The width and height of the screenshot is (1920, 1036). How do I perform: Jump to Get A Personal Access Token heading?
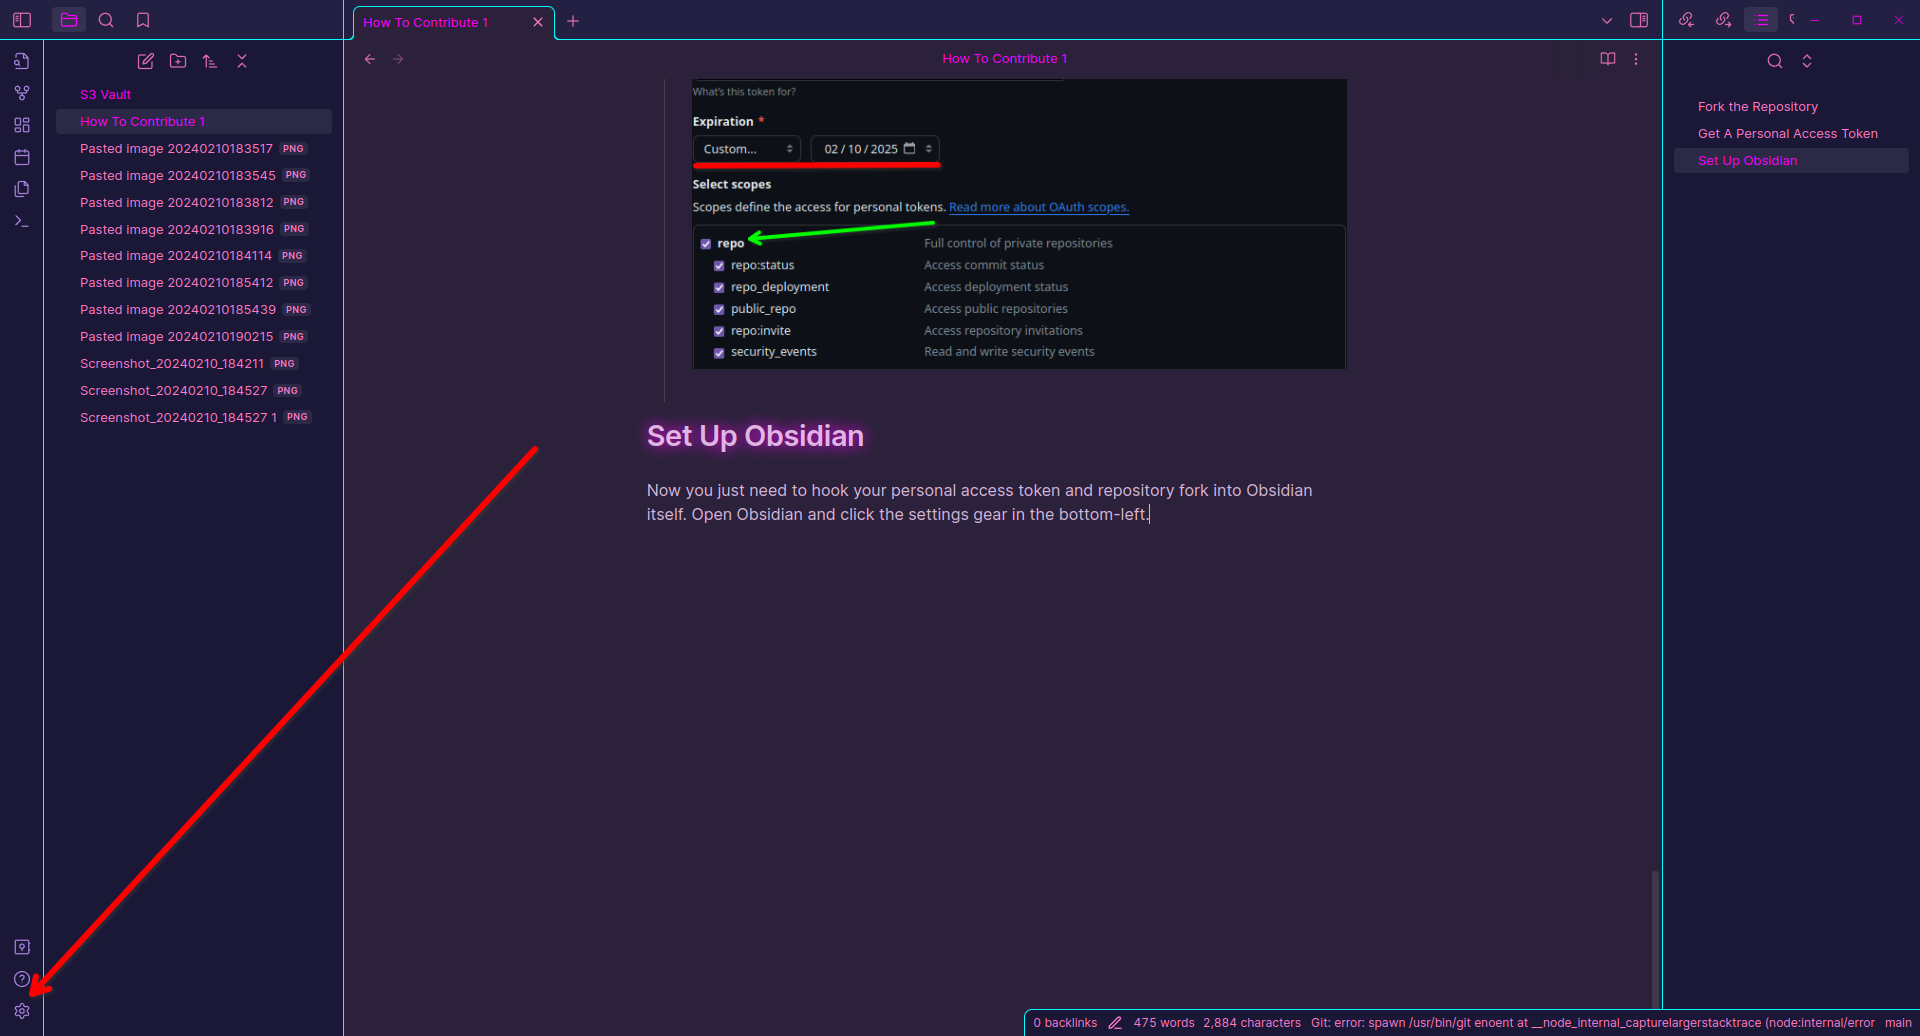coord(1788,134)
